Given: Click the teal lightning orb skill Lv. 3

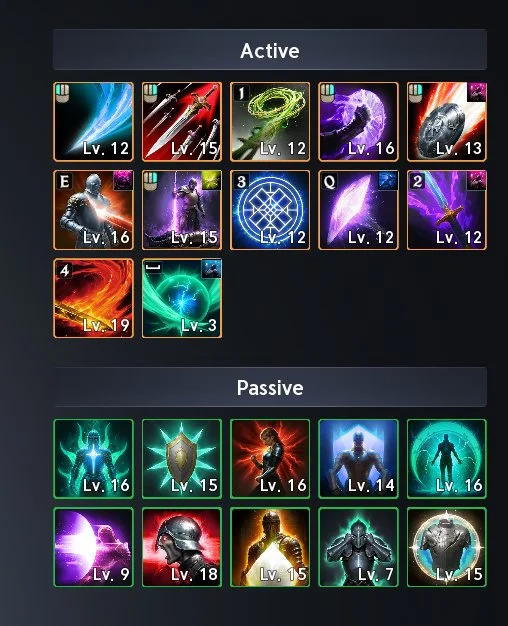Looking at the screenshot, I should (182, 298).
